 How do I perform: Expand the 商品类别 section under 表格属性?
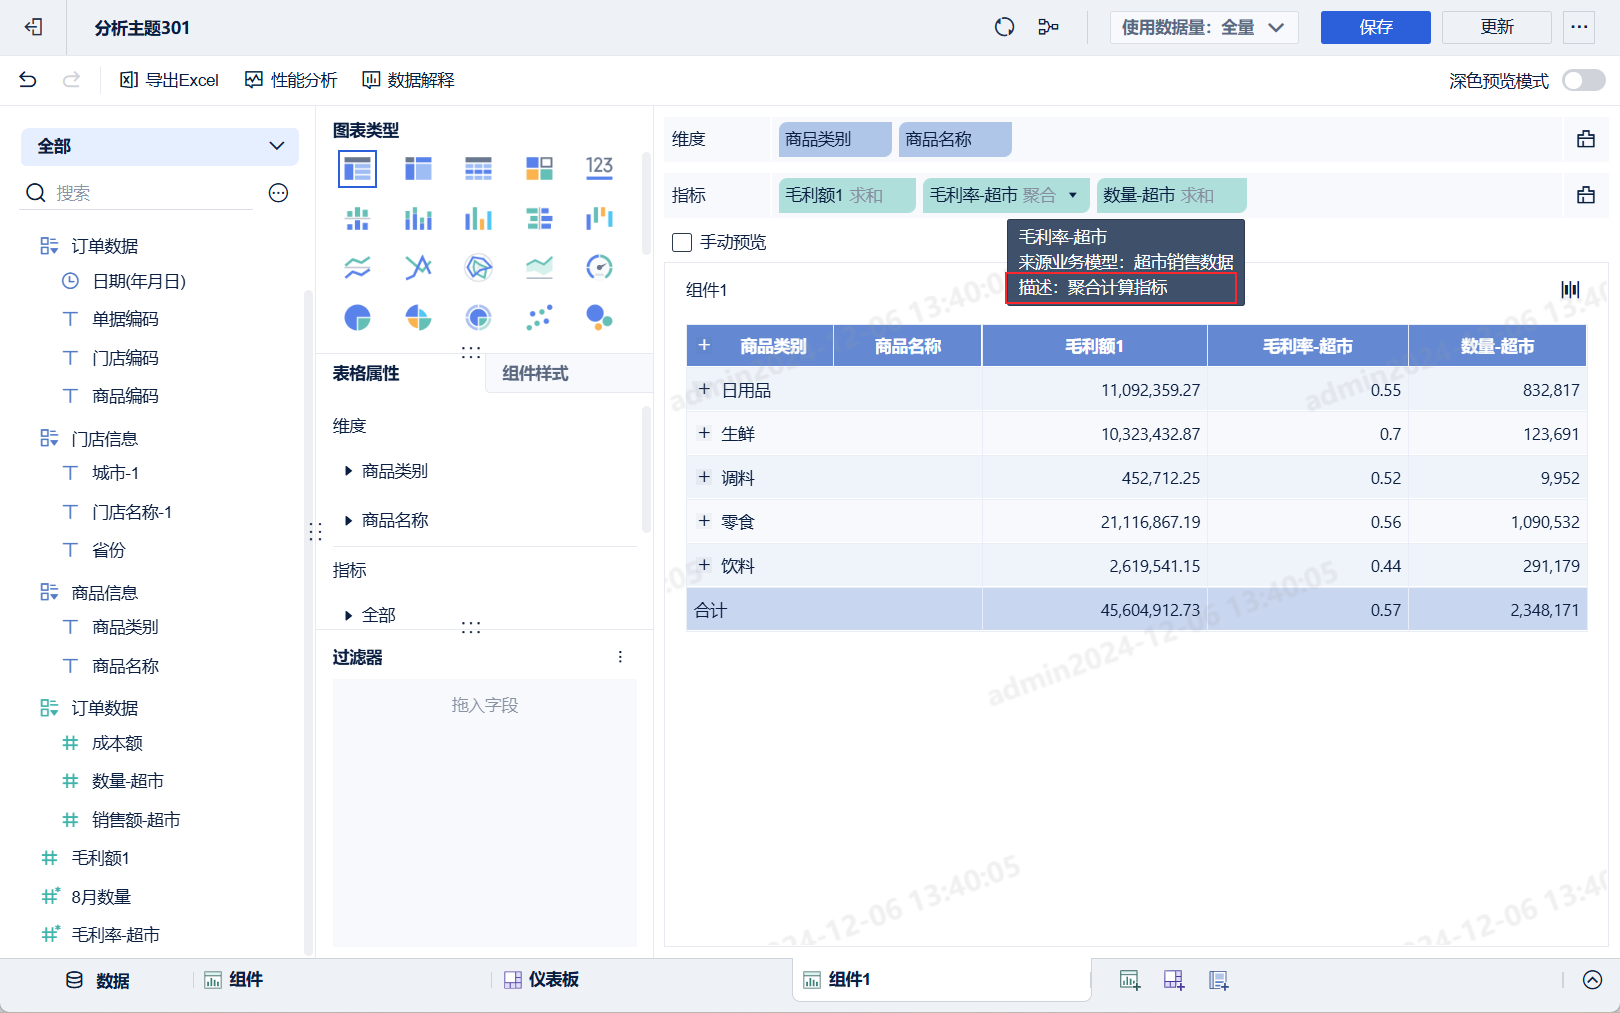point(348,471)
